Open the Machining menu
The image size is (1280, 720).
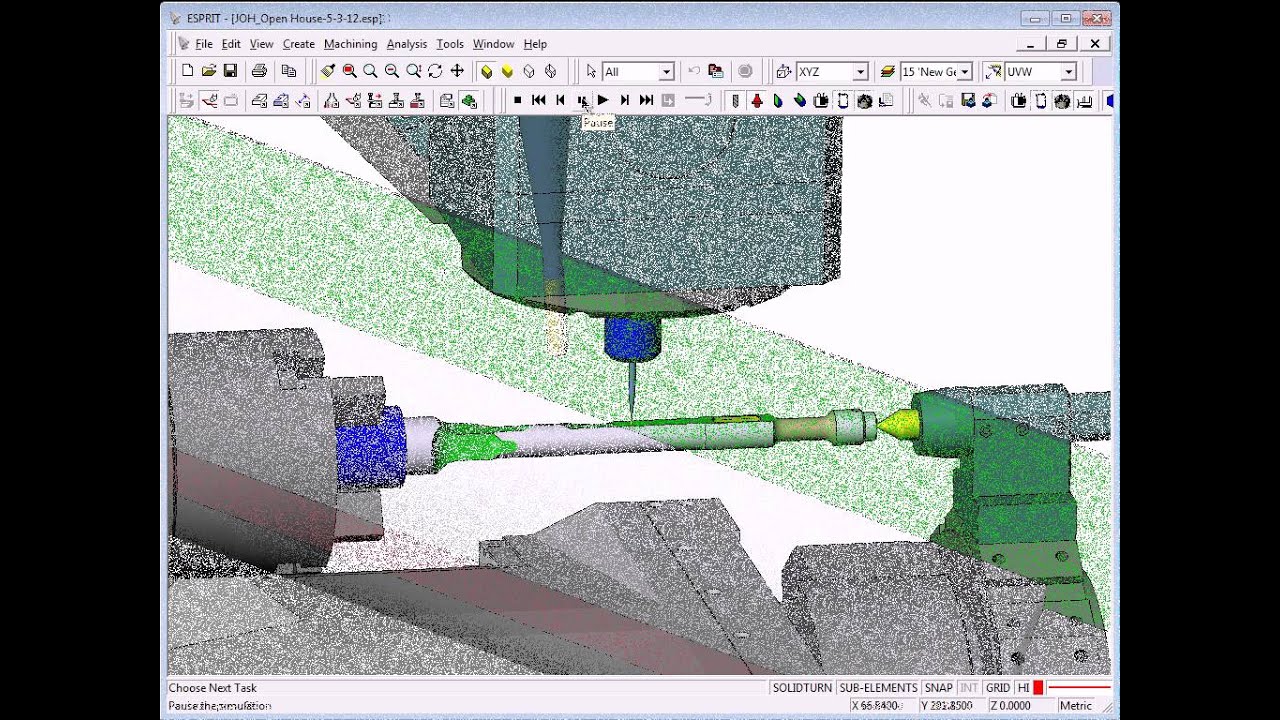[x=350, y=44]
